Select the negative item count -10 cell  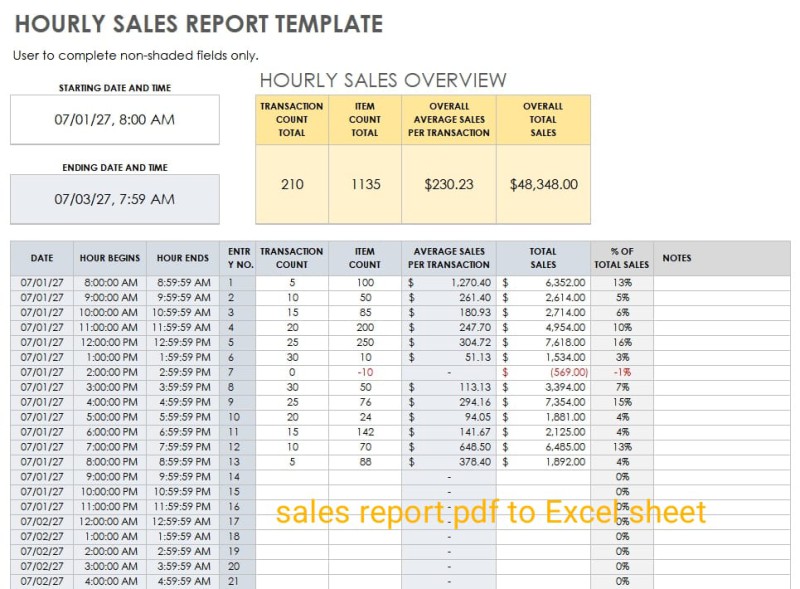point(365,372)
